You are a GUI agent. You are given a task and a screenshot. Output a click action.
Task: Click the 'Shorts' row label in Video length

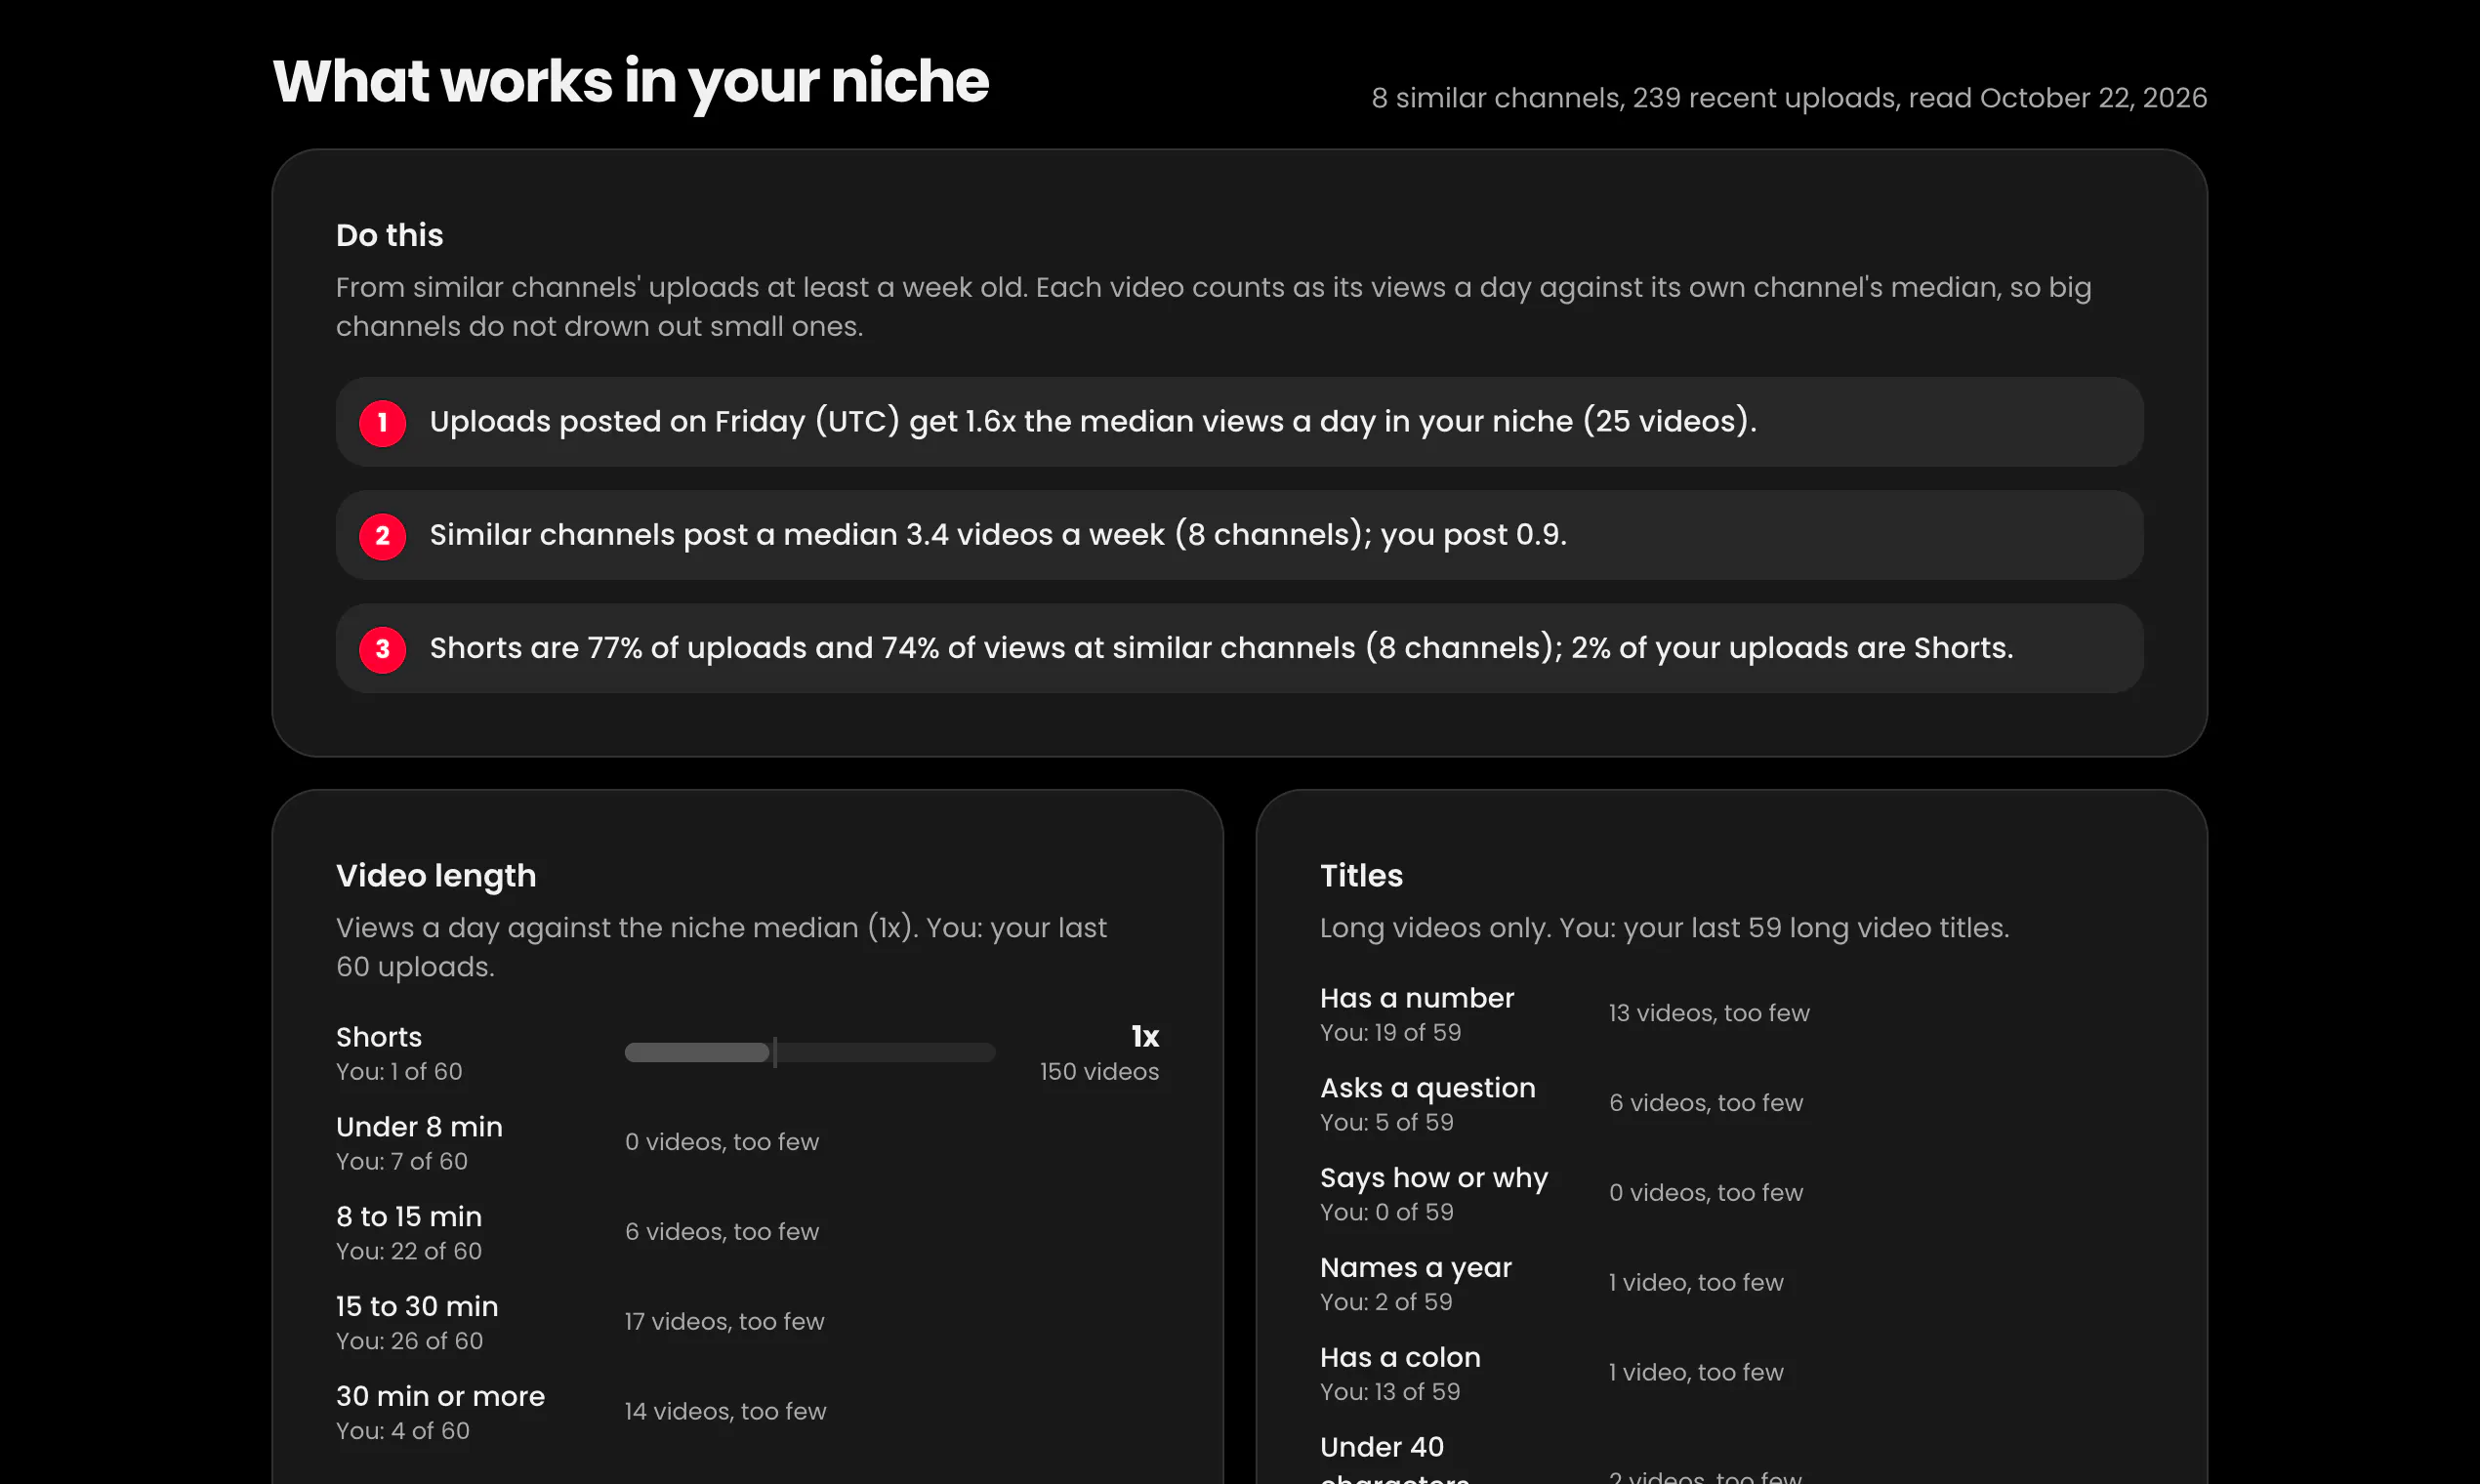click(379, 1037)
